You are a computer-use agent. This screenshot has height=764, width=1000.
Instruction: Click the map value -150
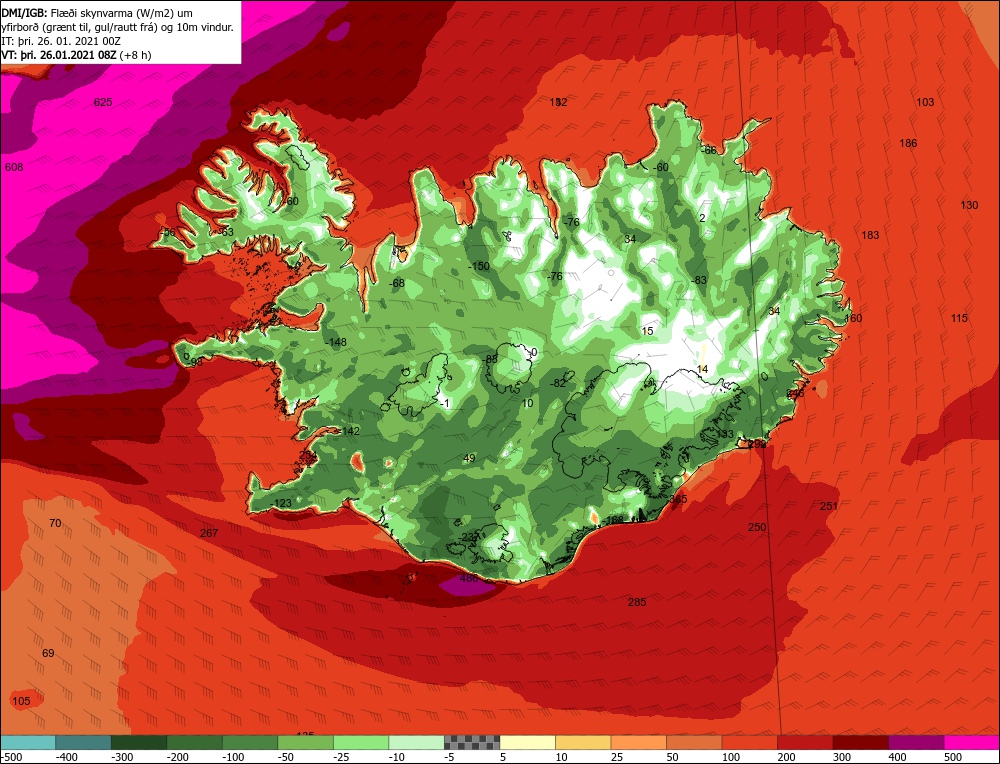click(x=478, y=266)
